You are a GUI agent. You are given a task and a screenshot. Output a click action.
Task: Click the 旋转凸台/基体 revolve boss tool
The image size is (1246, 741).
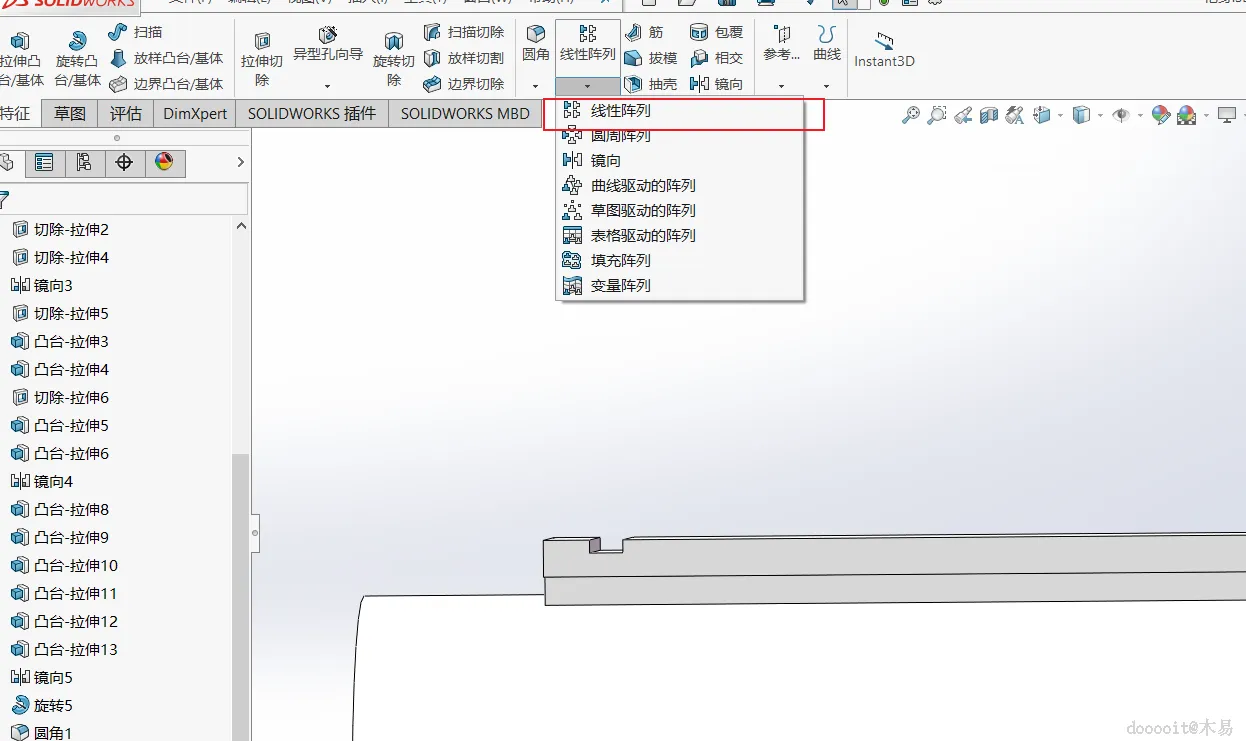[77, 59]
